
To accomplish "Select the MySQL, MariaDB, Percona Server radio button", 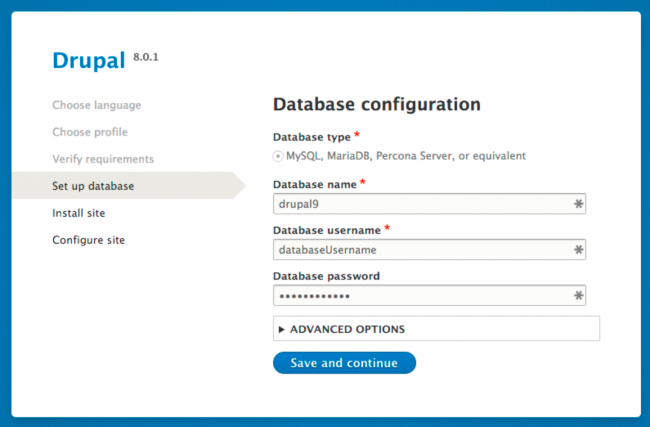I will point(278,156).
